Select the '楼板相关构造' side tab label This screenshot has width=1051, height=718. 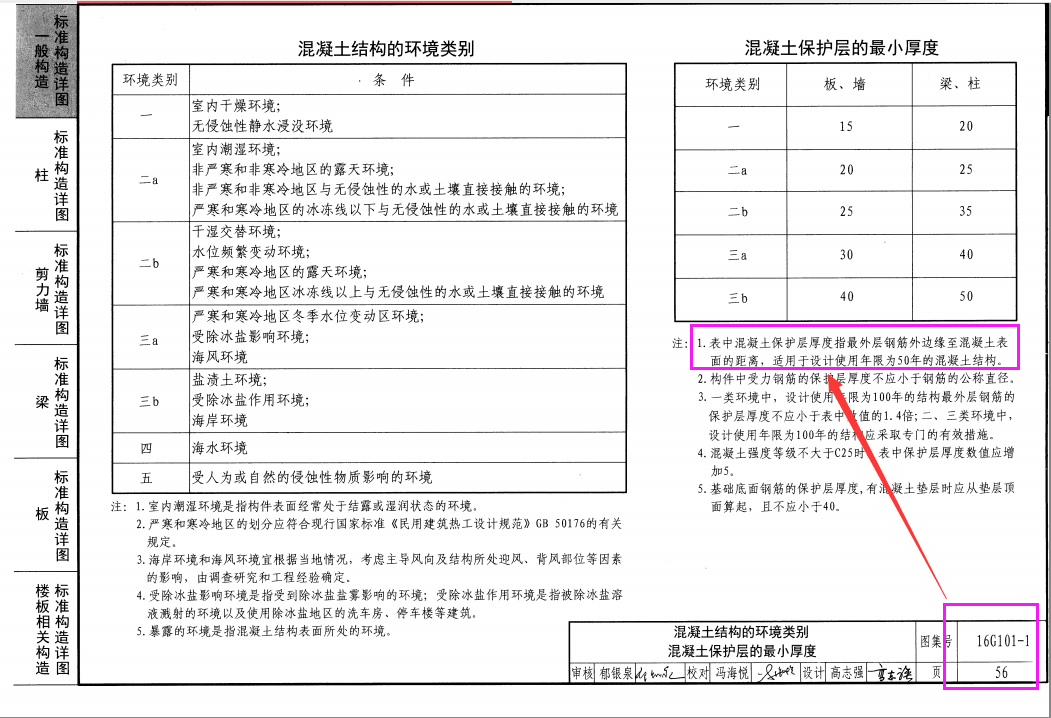click(x=42, y=630)
